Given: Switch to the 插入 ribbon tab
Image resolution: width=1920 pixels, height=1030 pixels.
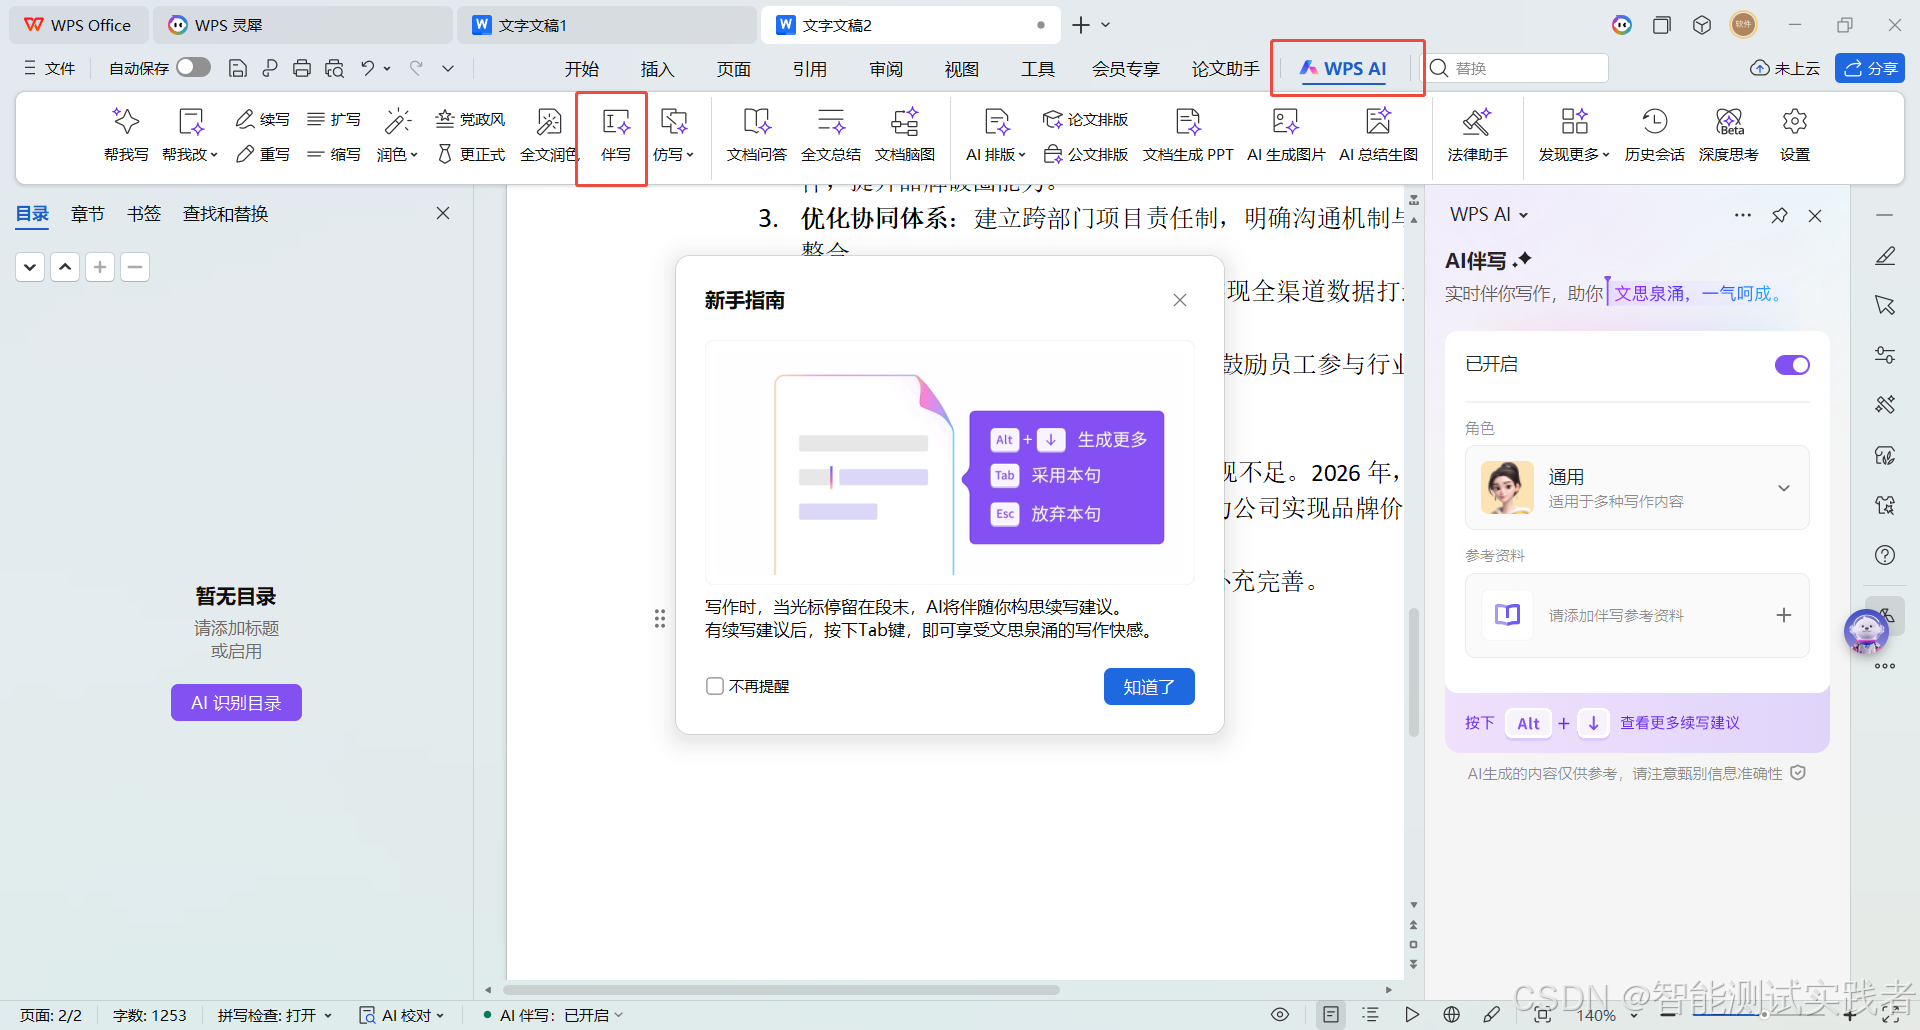Looking at the screenshot, I should click(657, 68).
